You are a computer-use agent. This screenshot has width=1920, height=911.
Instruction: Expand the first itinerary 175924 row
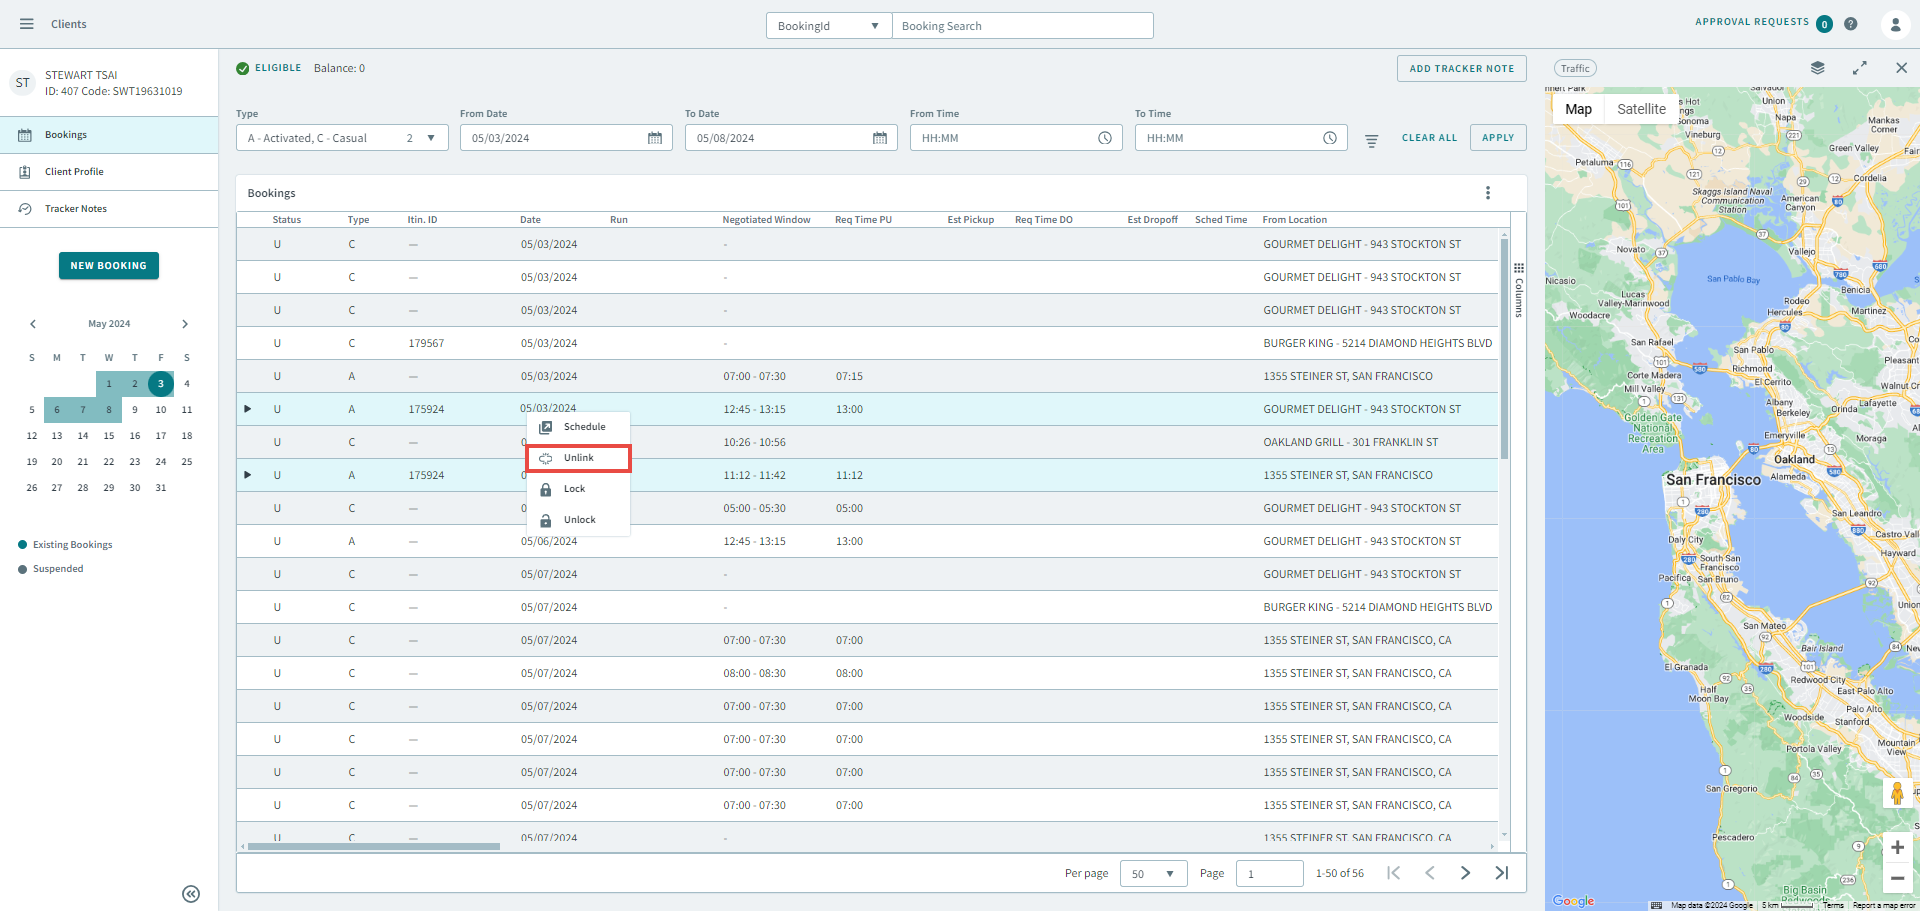248,409
